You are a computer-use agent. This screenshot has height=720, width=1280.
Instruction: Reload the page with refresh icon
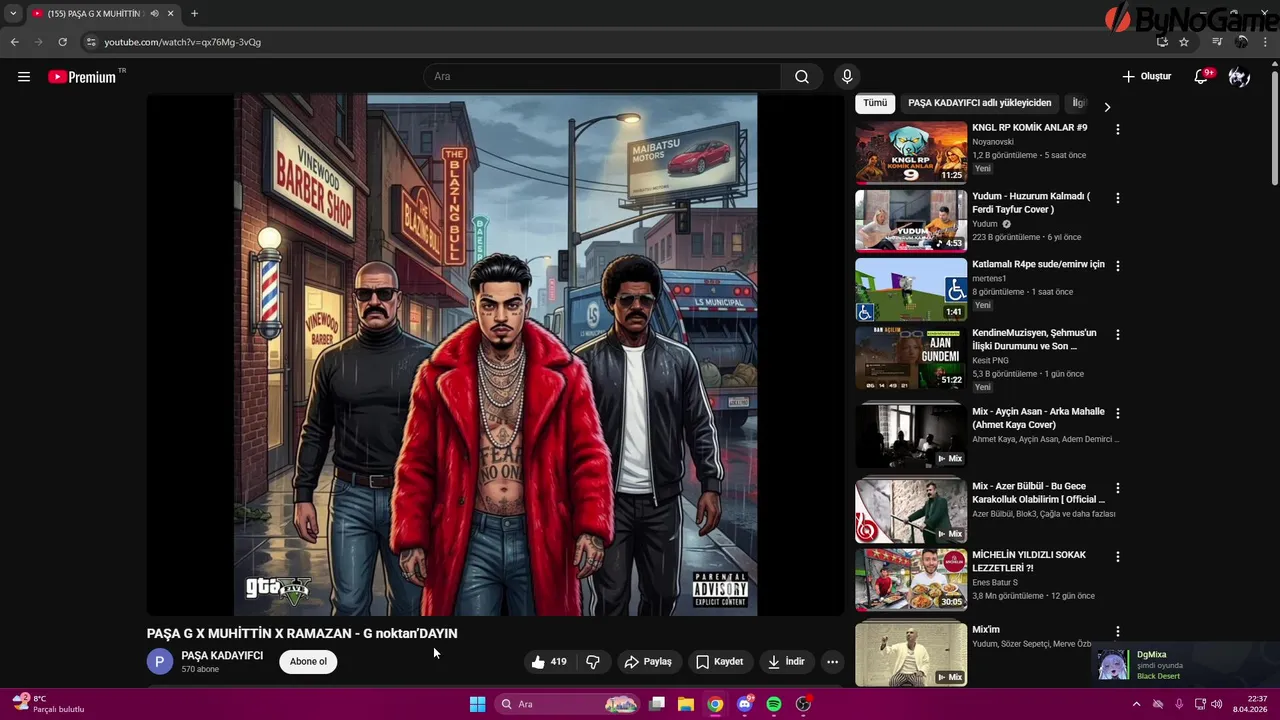click(62, 42)
